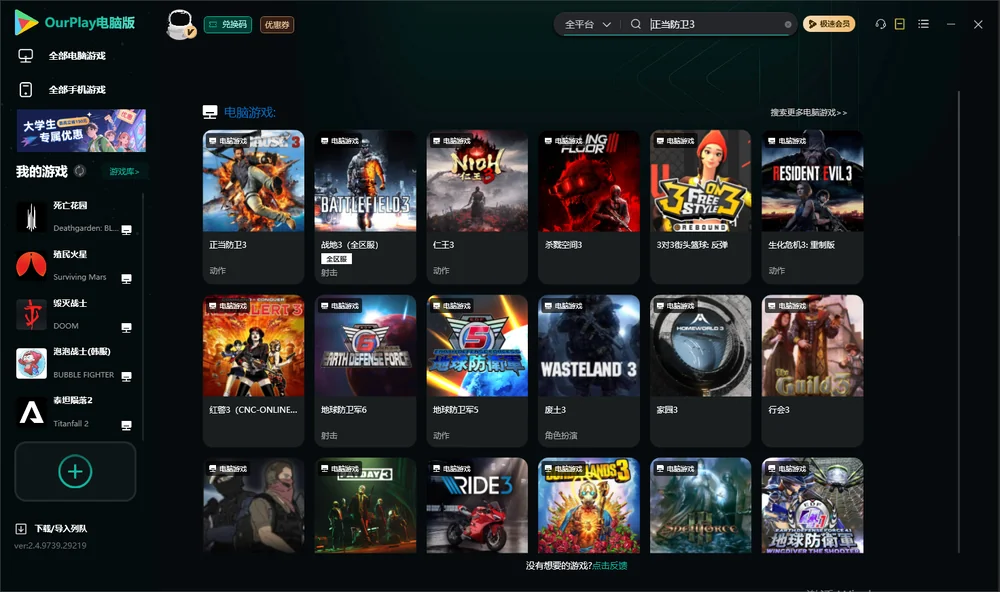
Task: Click the 全区服 tag on 战地3
Action: pyautogui.click(x=336, y=259)
